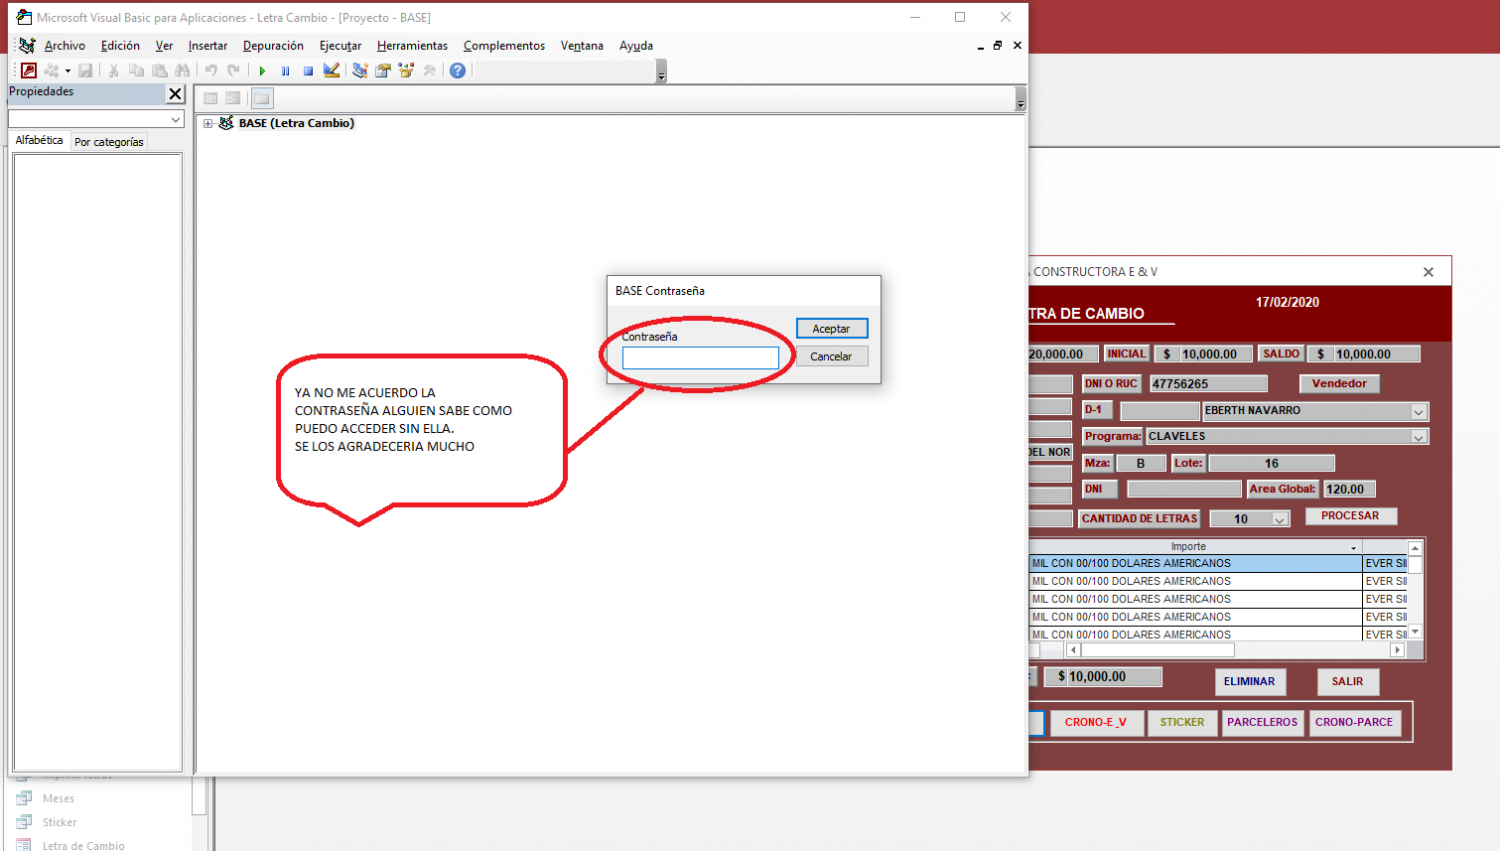Click the blue Help question mark icon
Screen dimensions: 1500x851
pos(457,71)
